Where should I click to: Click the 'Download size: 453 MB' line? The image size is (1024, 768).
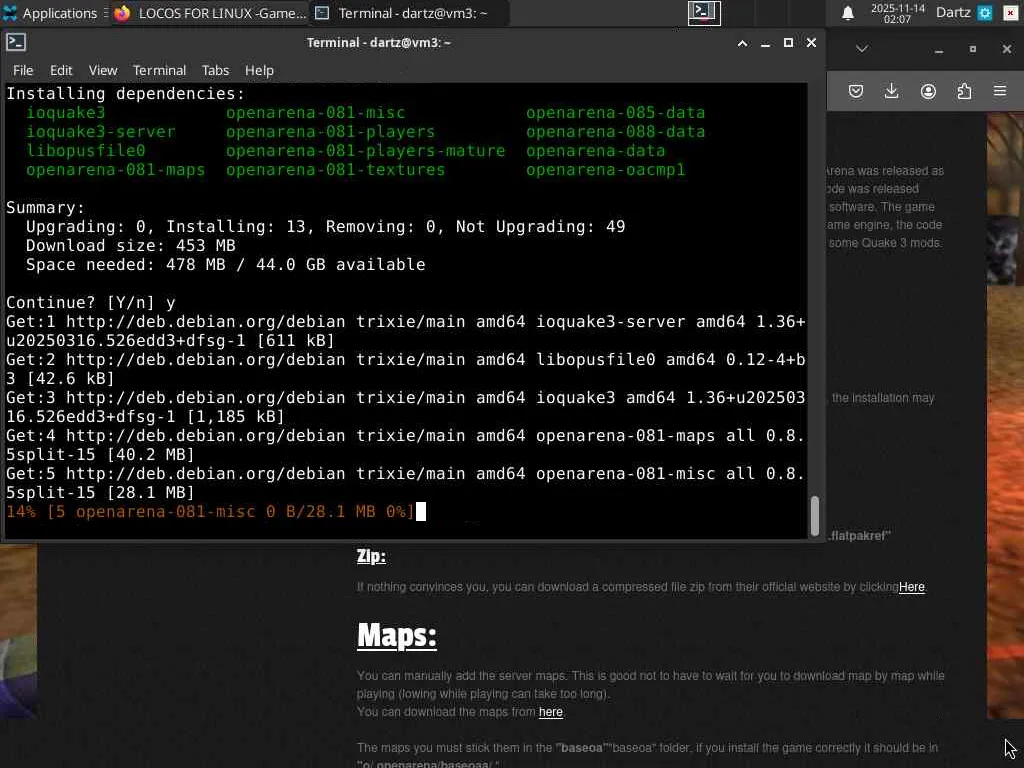tap(131, 246)
